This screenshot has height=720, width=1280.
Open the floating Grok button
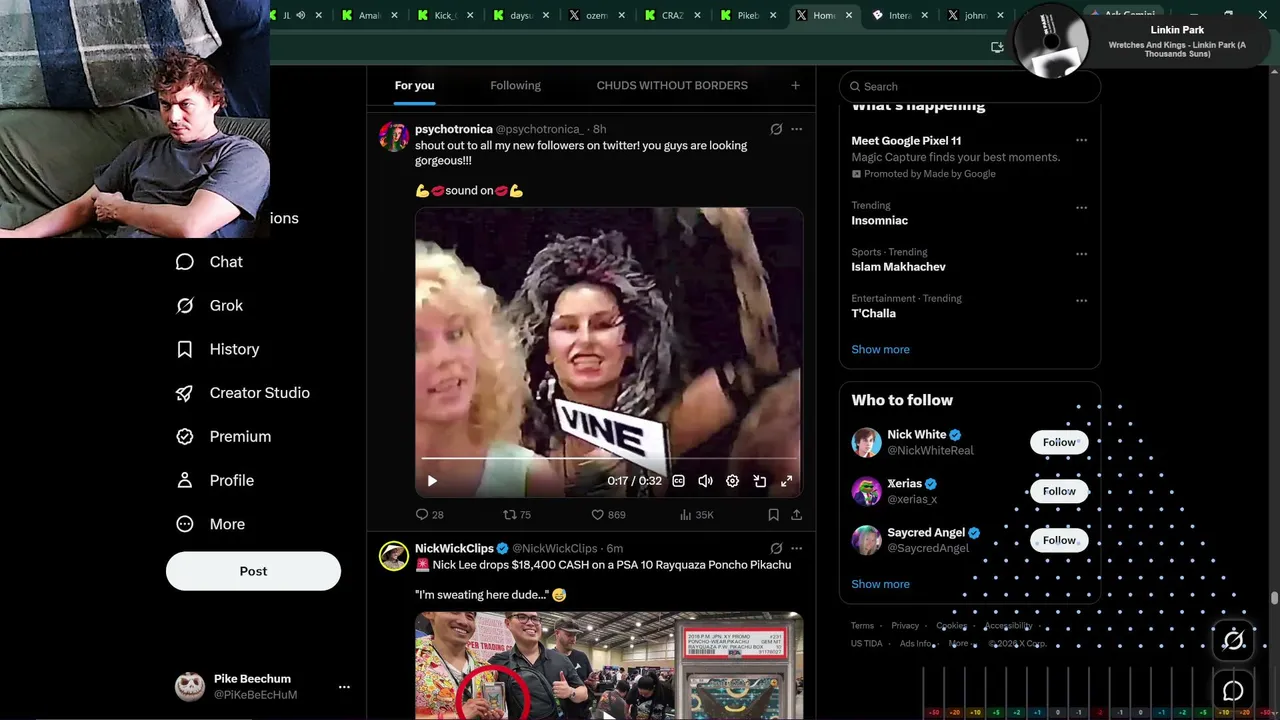pyautogui.click(x=1233, y=640)
